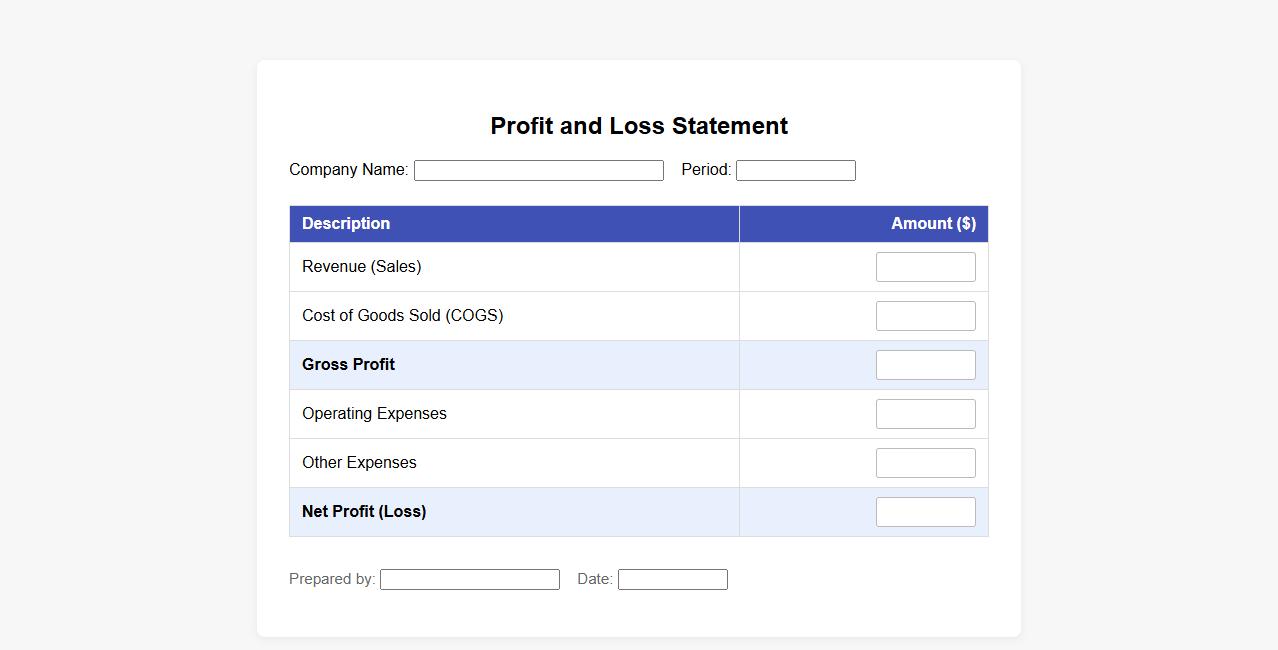Select the Date input at the bottom
This screenshot has height=650, width=1278.
[x=672, y=580]
